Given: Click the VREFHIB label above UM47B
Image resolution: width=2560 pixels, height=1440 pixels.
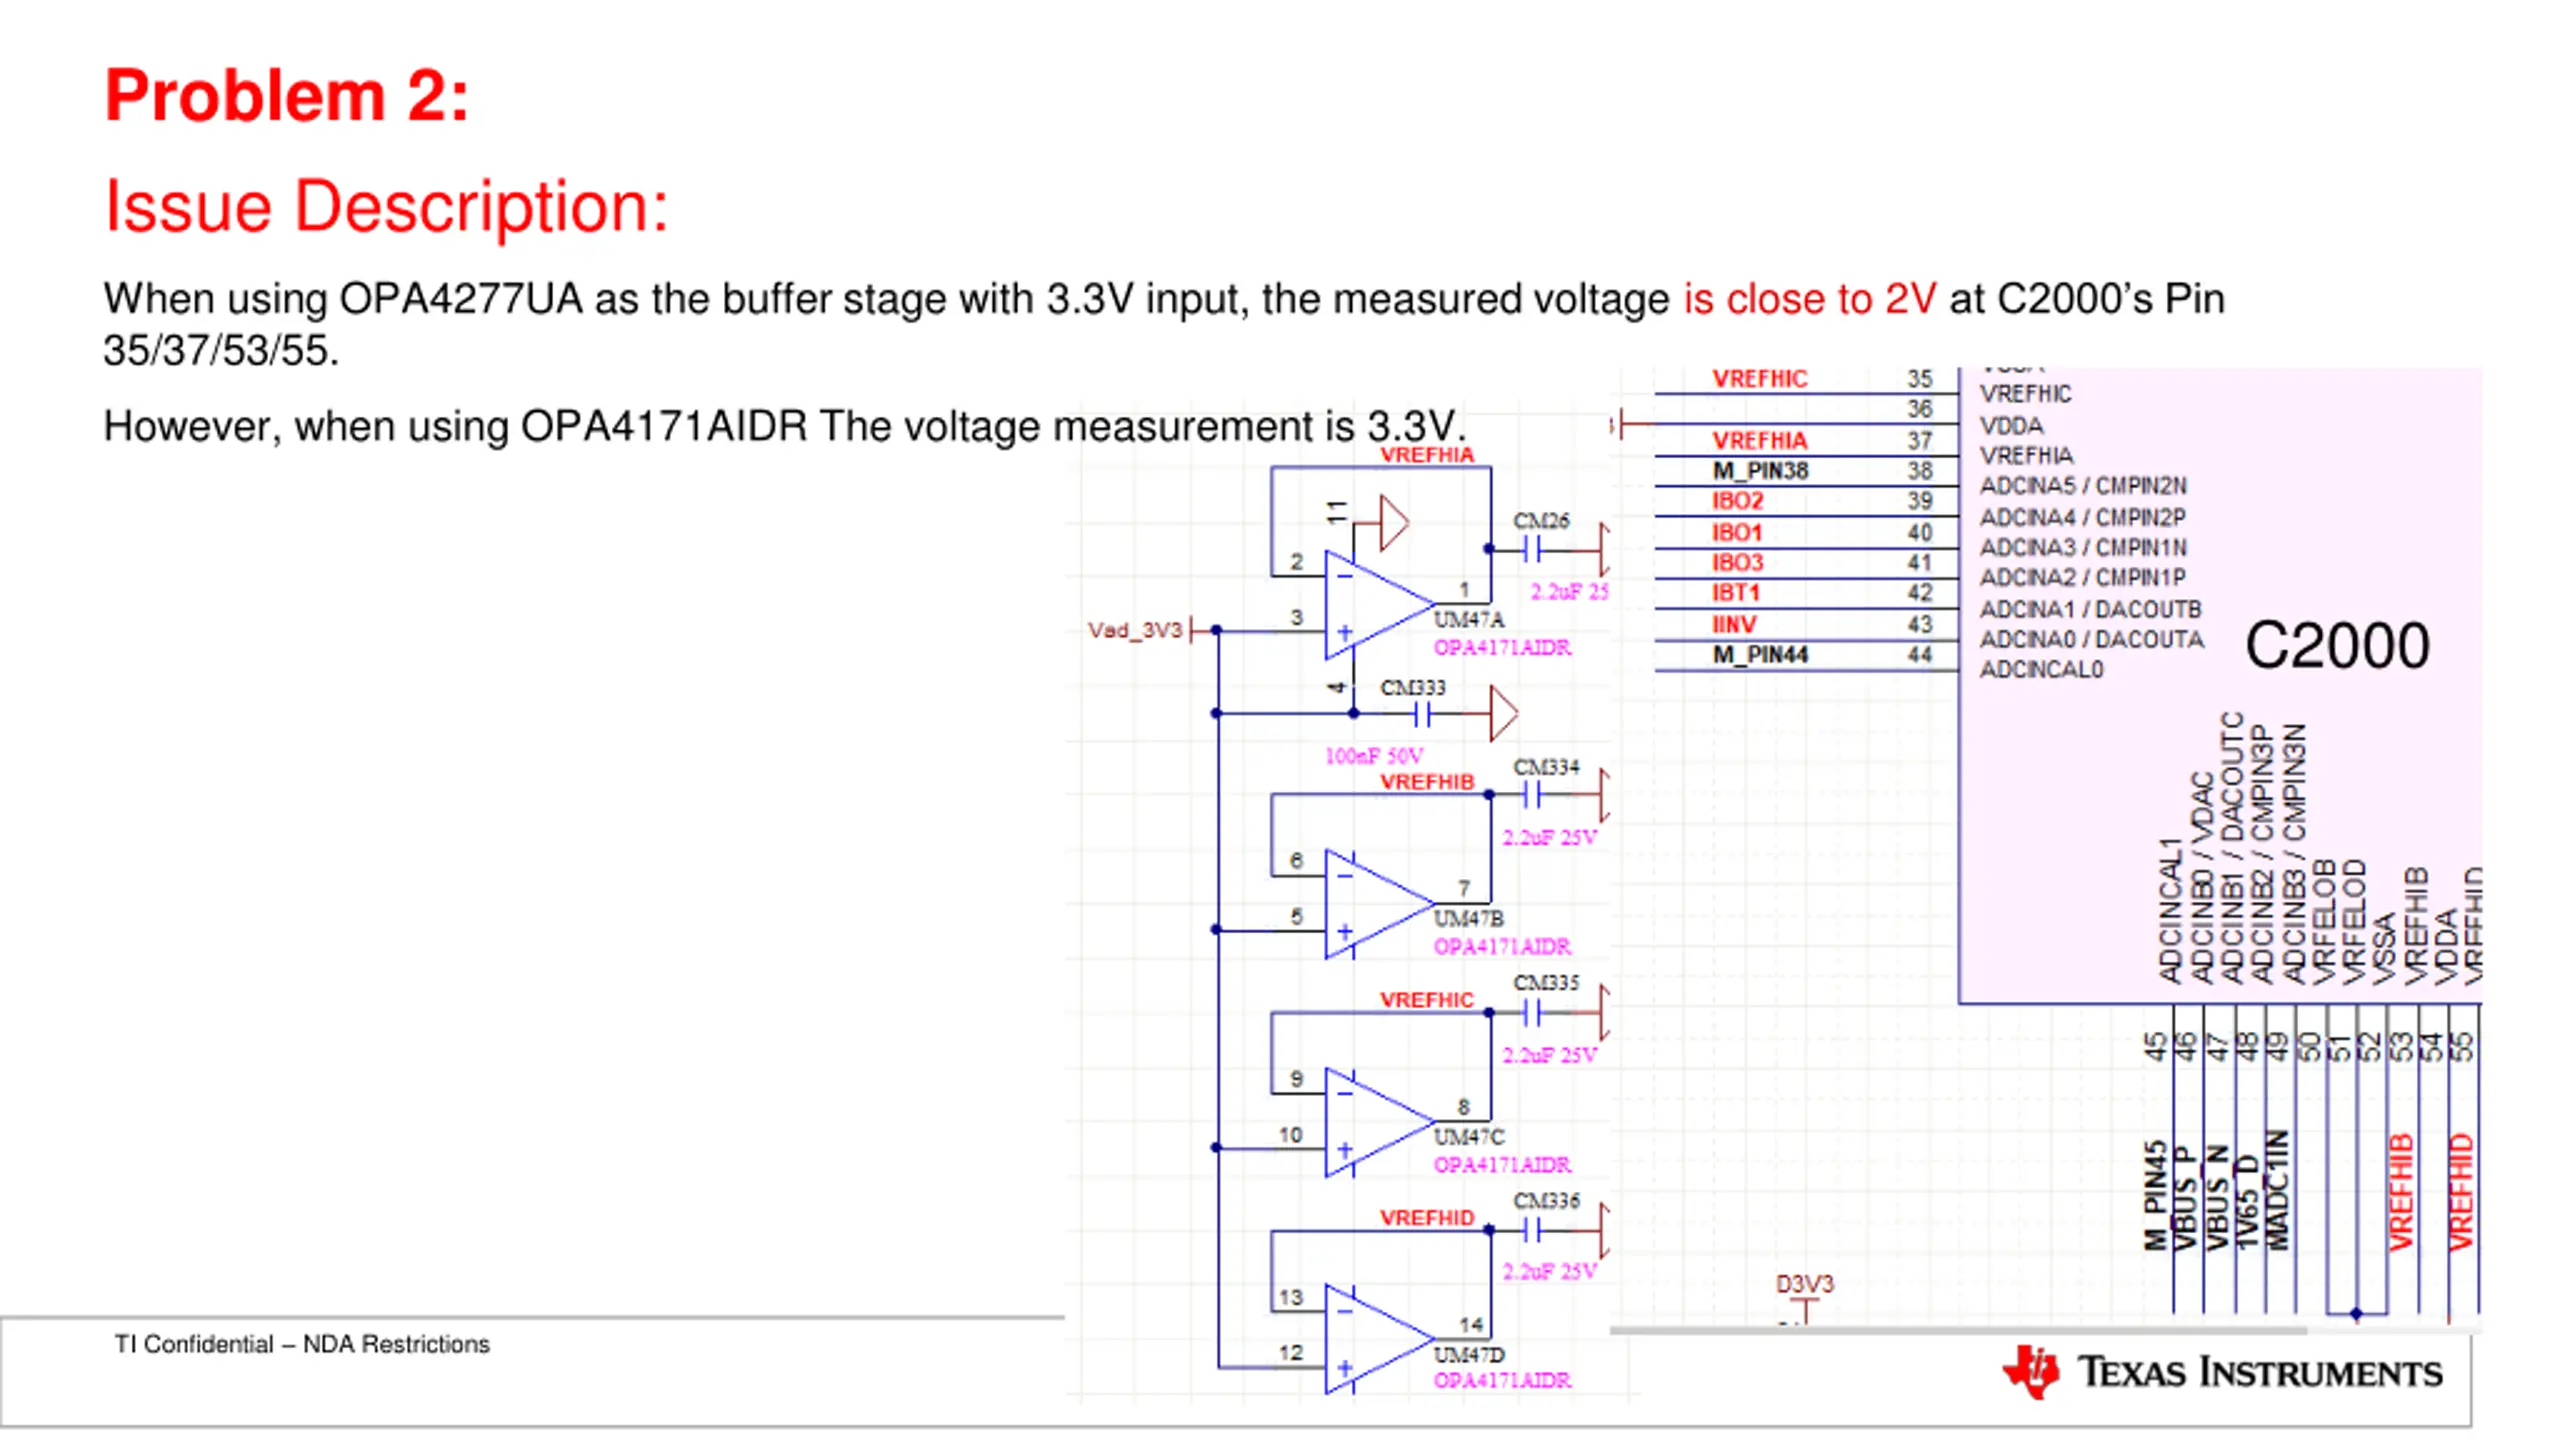Looking at the screenshot, I should point(1427,782).
